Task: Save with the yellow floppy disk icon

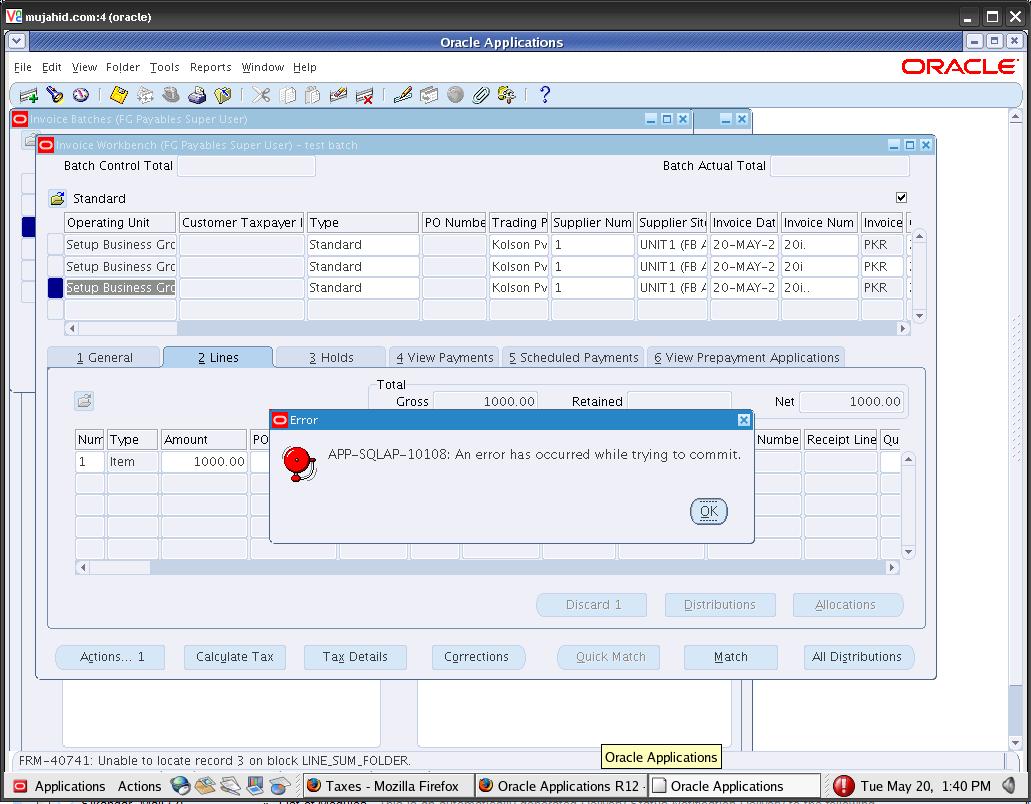Action: (x=119, y=95)
